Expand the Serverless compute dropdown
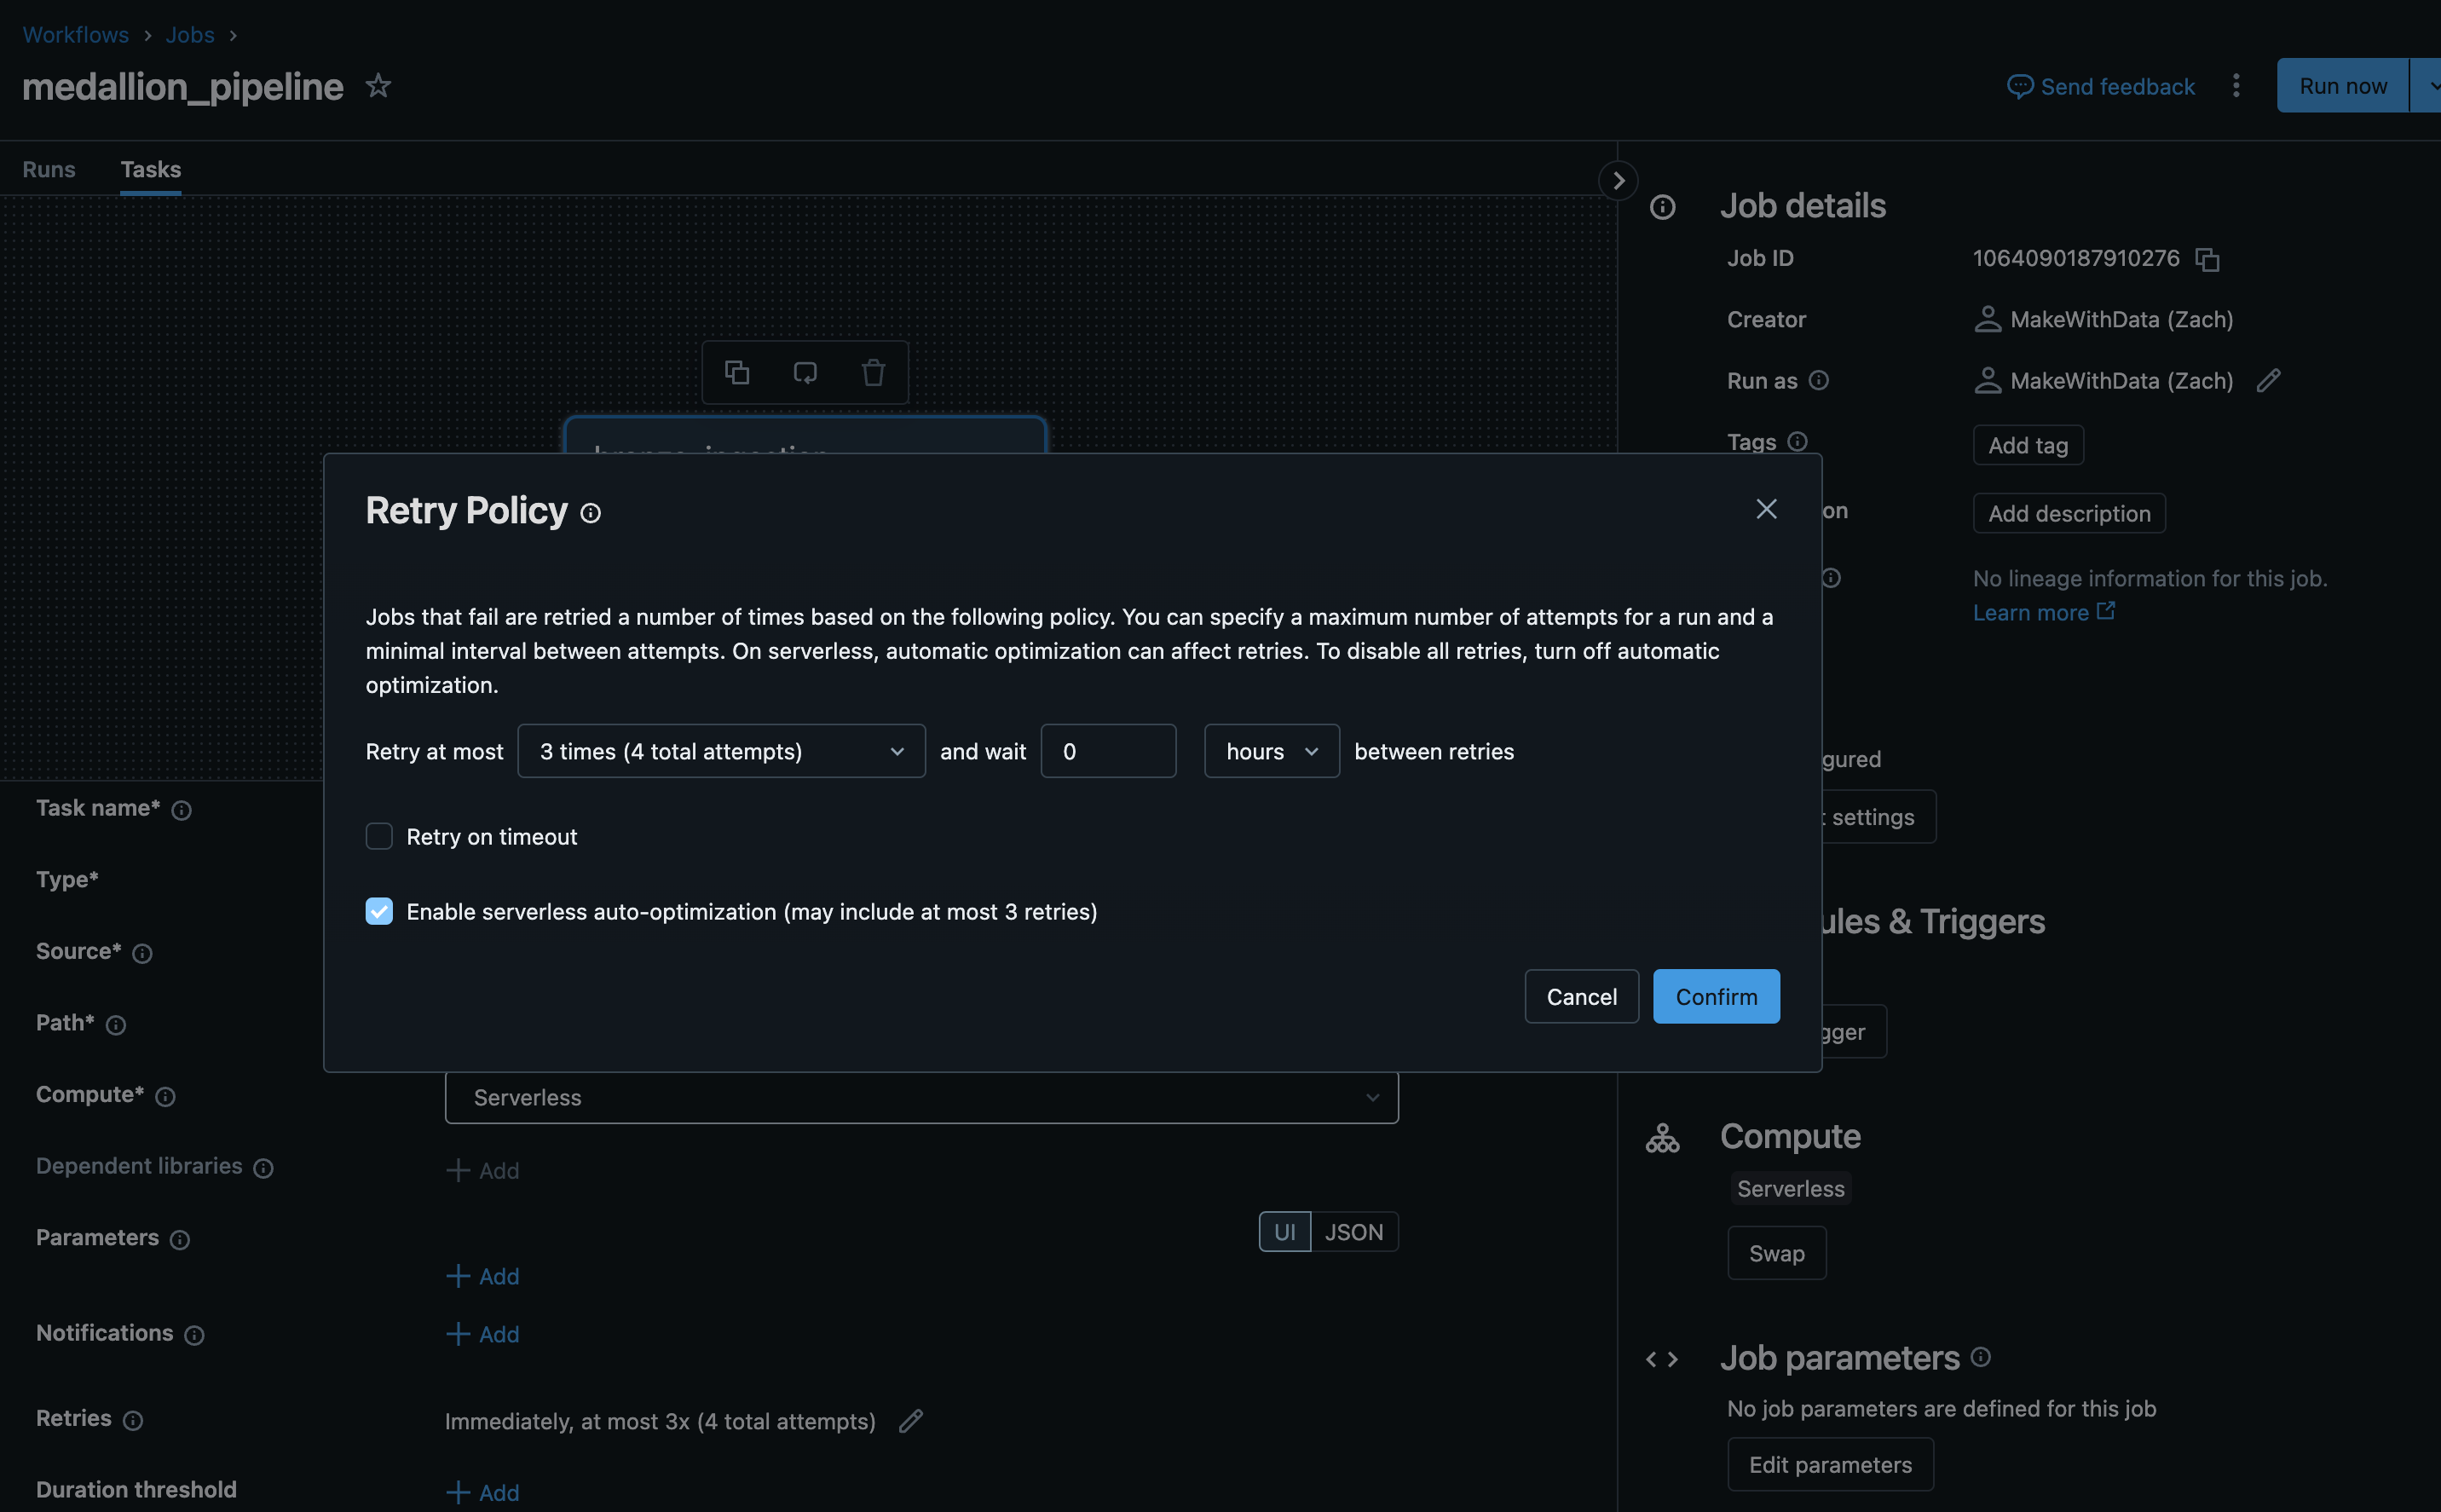This screenshot has width=2441, height=1512. click(x=921, y=1097)
